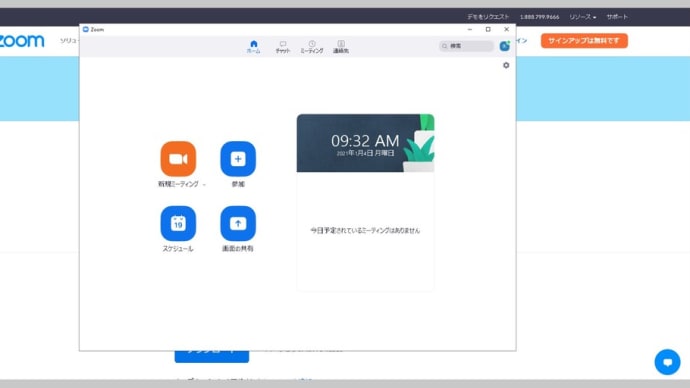Expand the リソース dropdown in top bar
Screen dimensions: 690x388
point(583,17)
